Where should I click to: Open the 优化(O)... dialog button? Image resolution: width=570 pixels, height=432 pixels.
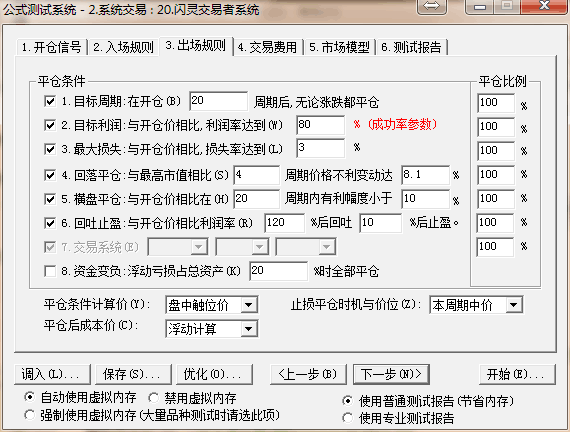[214, 374]
